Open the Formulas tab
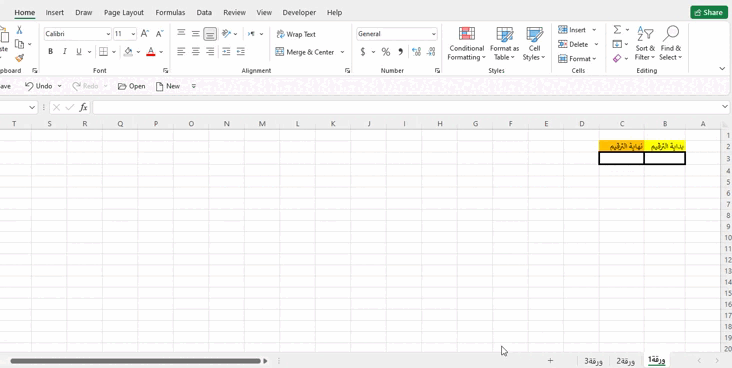 pos(170,13)
